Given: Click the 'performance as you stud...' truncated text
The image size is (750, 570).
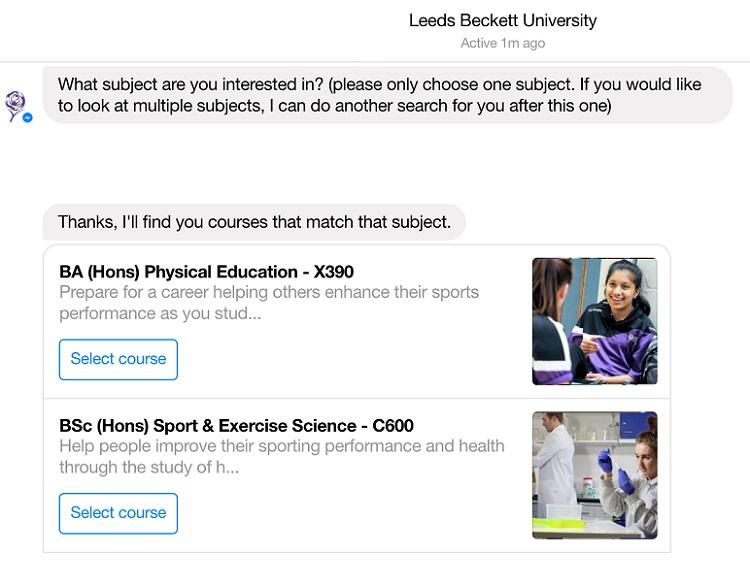Looking at the screenshot, I should [160, 313].
